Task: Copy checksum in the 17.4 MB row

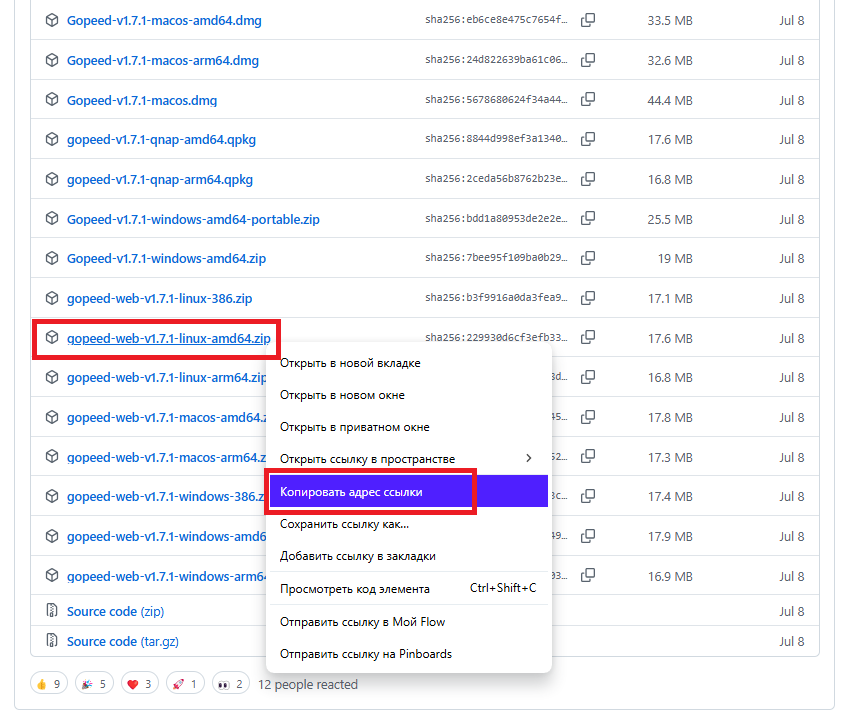Action: pos(588,496)
